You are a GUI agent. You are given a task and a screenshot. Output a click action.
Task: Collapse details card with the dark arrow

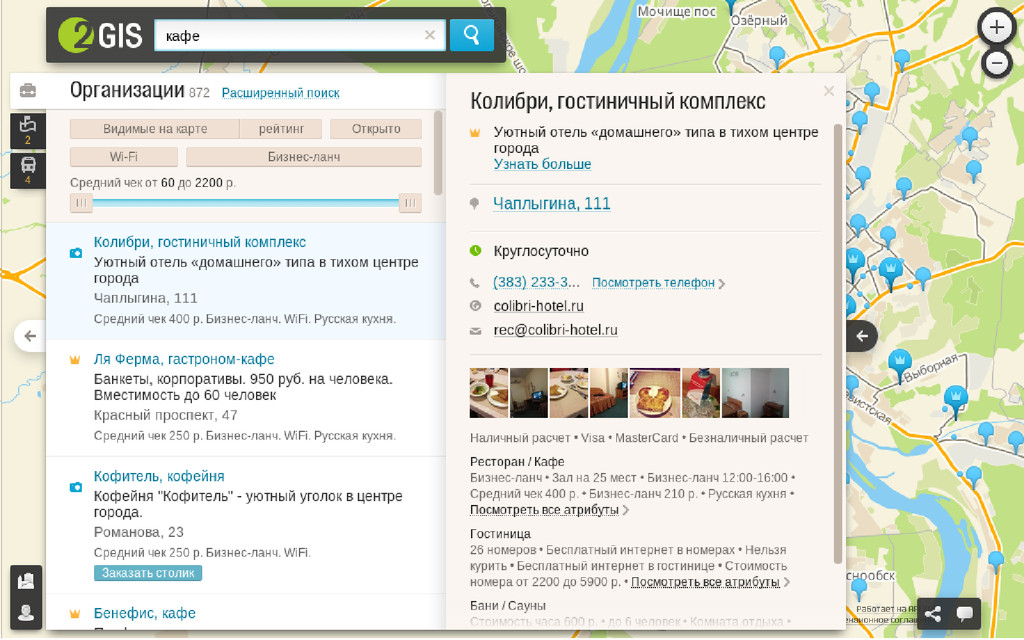pyautogui.click(x=862, y=336)
